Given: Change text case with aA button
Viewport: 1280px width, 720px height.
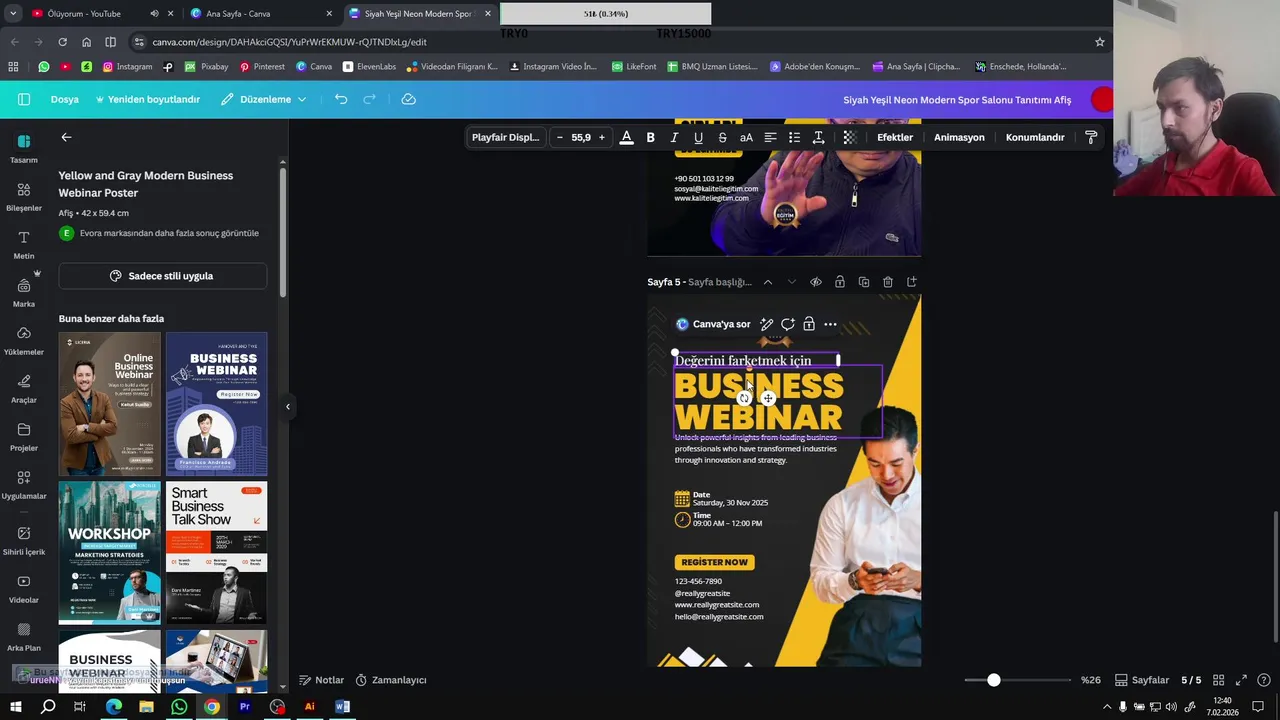Looking at the screenshot, I should 746,137.
